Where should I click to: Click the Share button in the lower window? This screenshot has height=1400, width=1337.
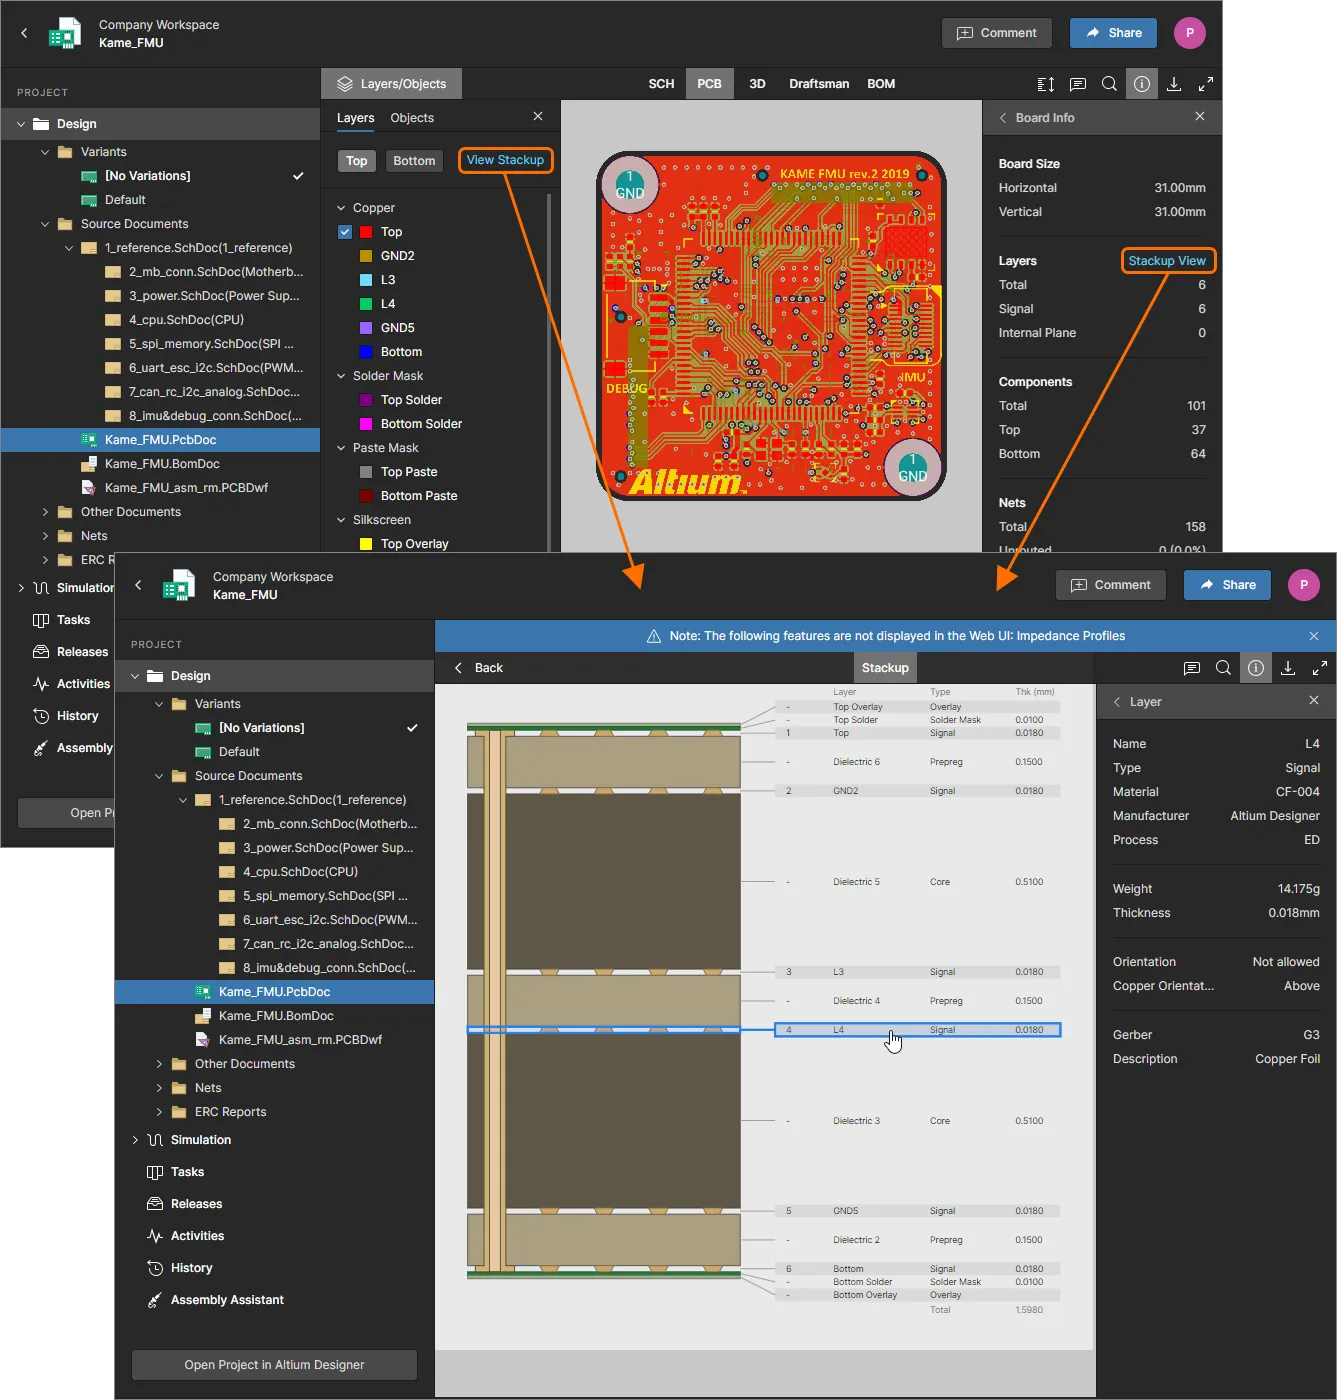tap(1227, 585)
